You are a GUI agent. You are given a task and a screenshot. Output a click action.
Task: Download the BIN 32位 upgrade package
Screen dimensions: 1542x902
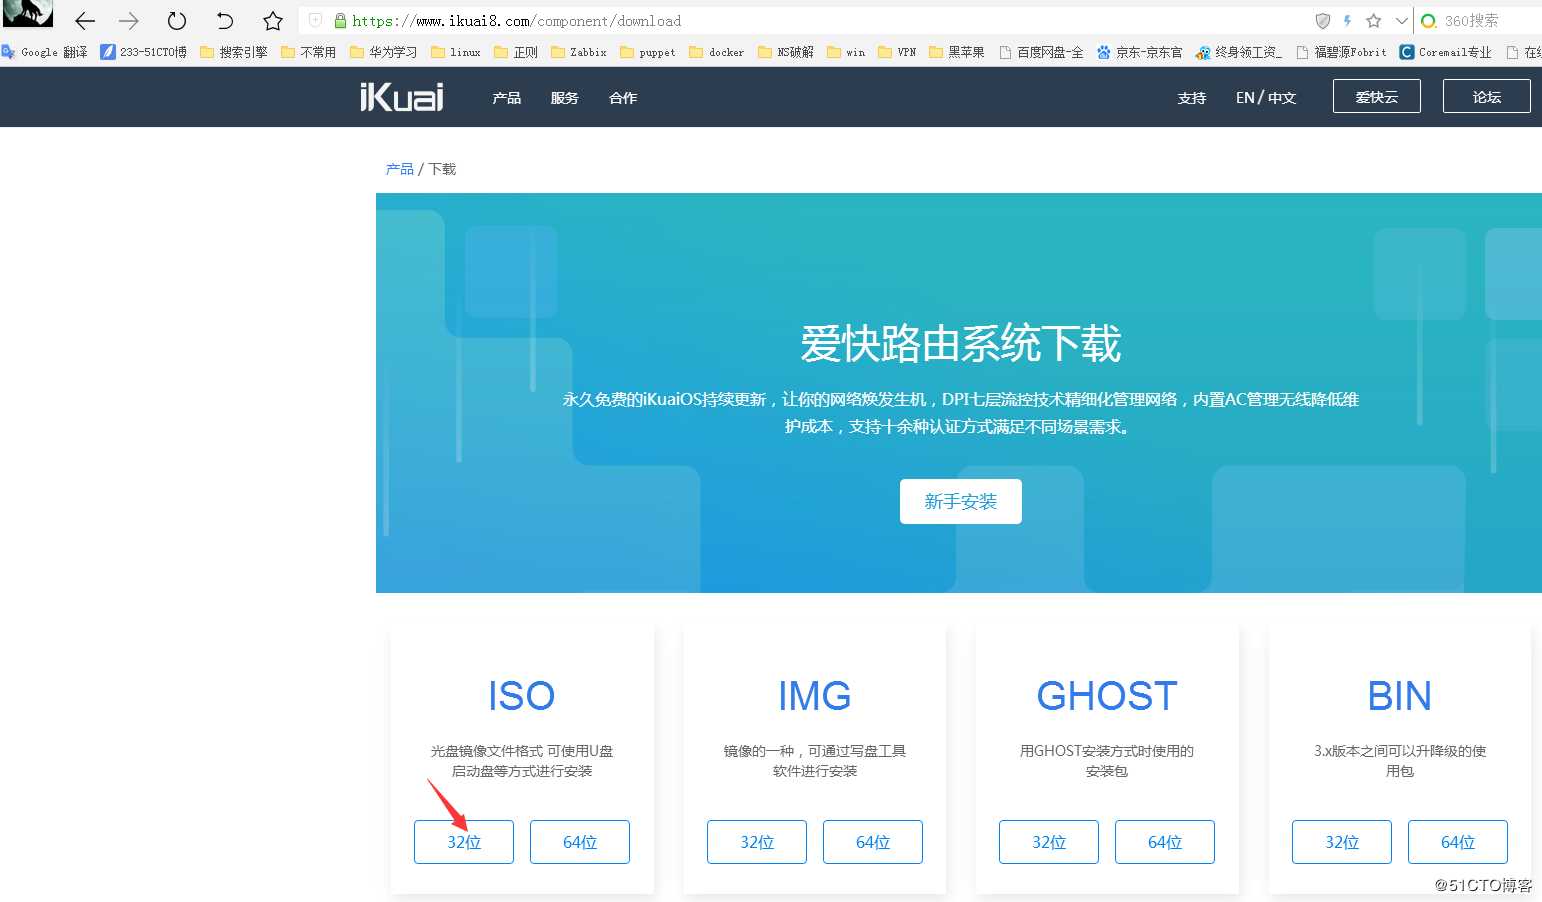point(1342,842)
